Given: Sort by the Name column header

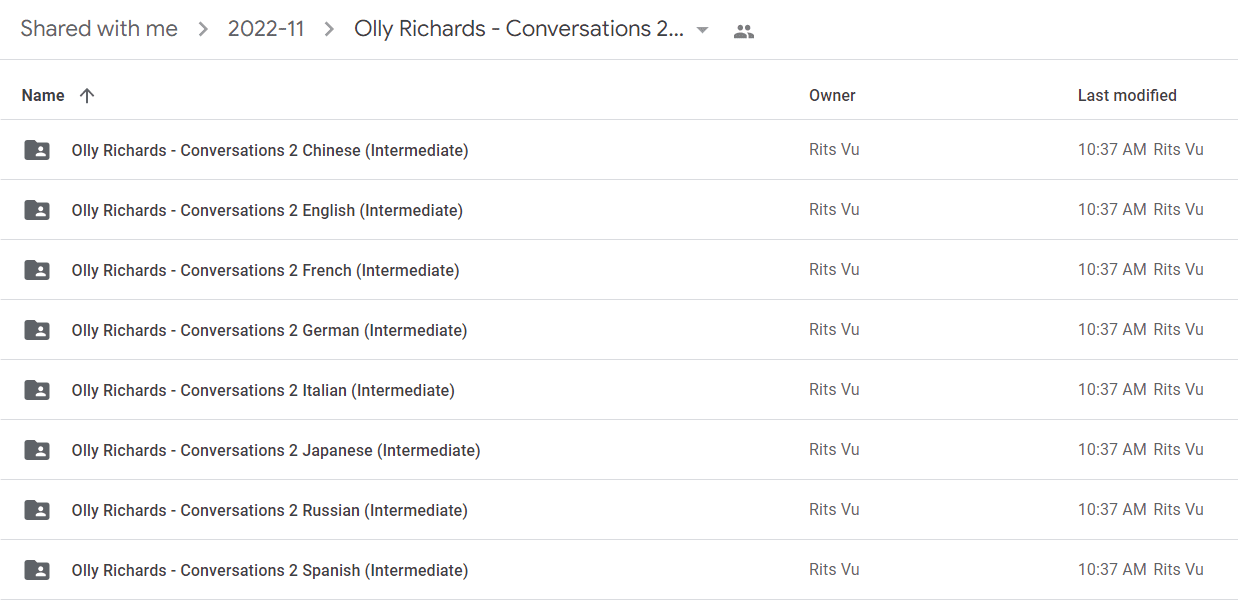Looking at the screenshot, I should (x=43, y=96).
